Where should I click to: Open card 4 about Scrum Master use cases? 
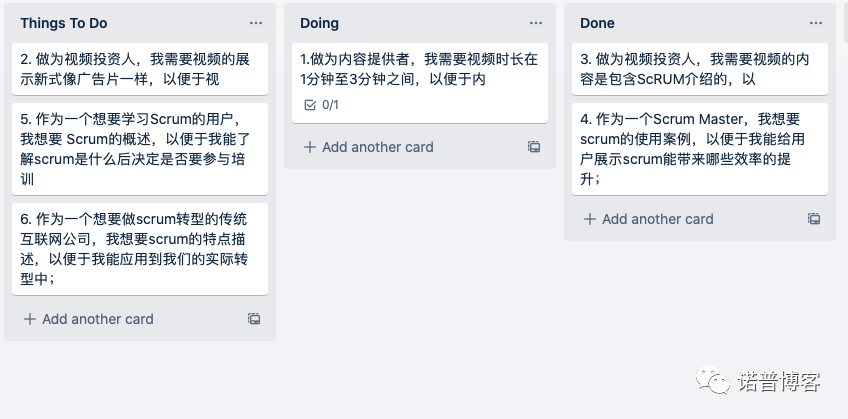(x=700, y=149)
